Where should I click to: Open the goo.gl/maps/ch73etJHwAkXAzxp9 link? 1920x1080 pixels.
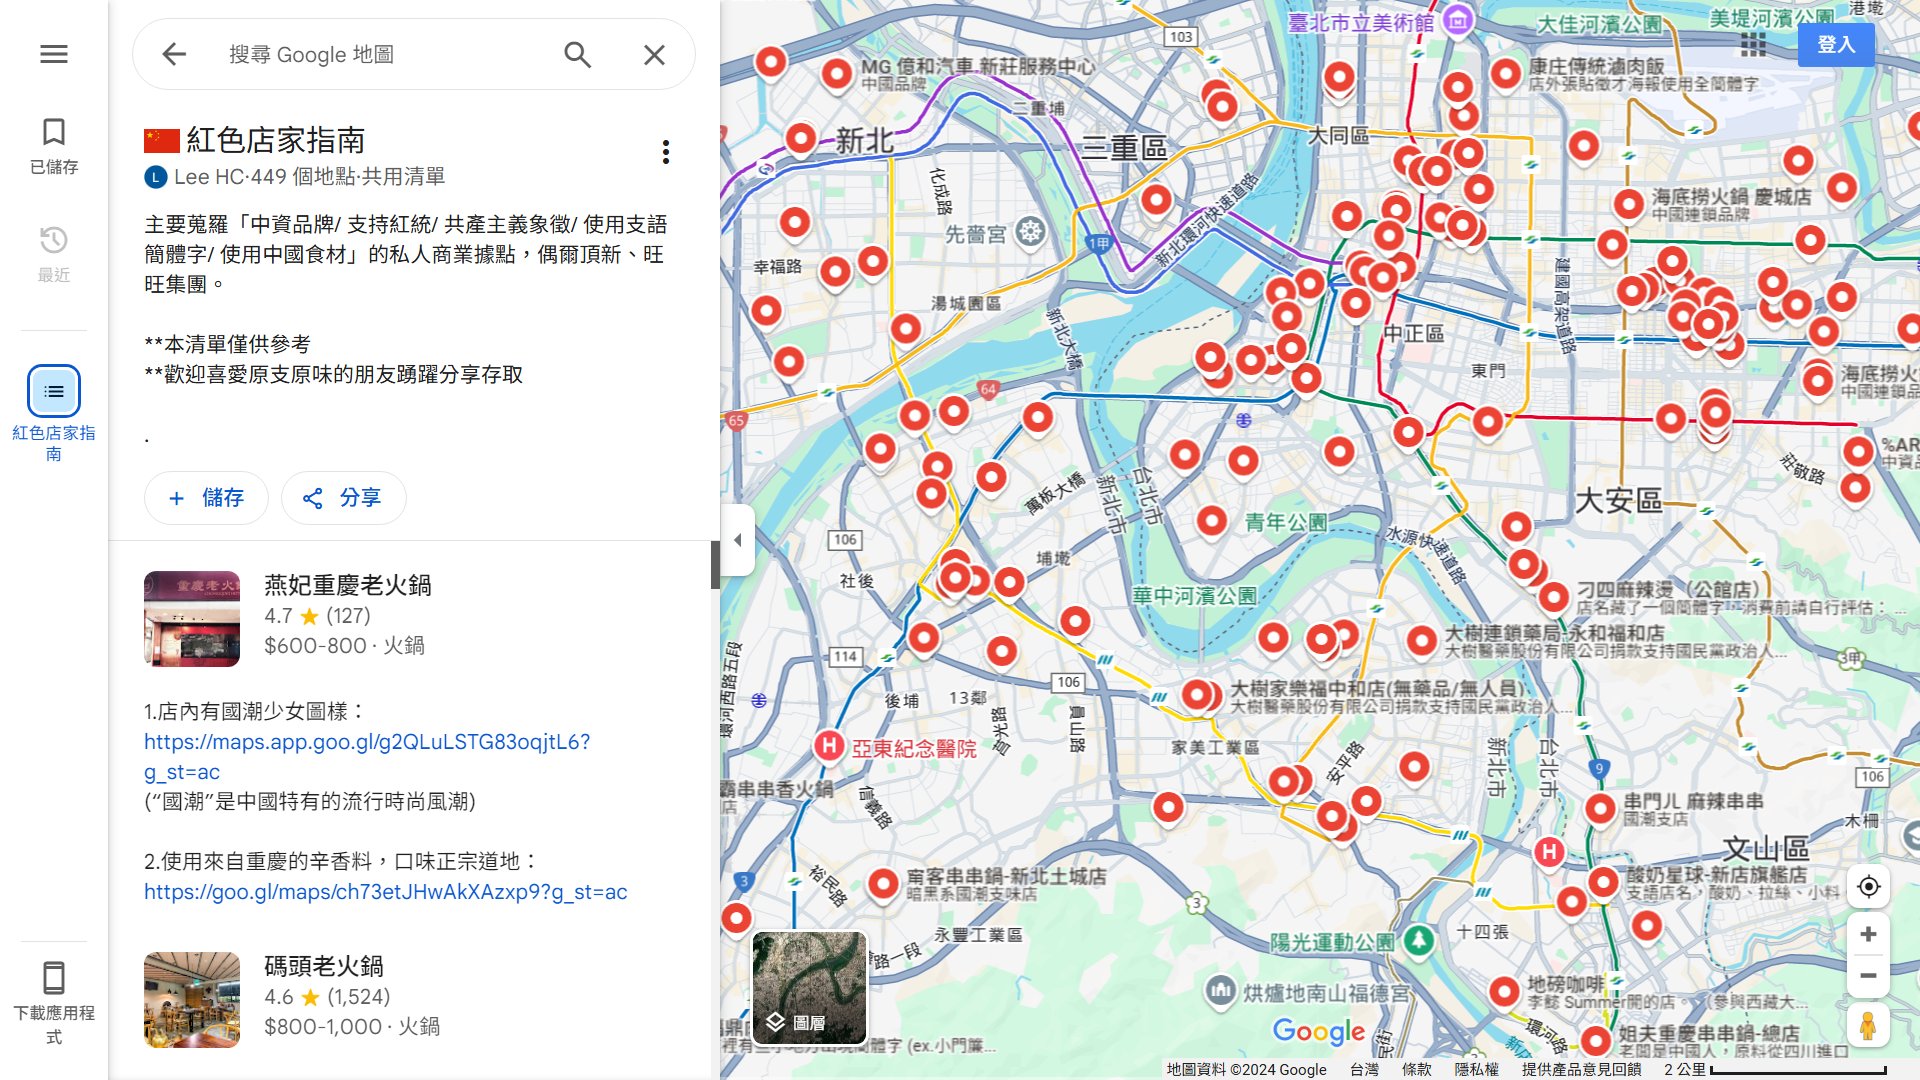tap(385, 892)
